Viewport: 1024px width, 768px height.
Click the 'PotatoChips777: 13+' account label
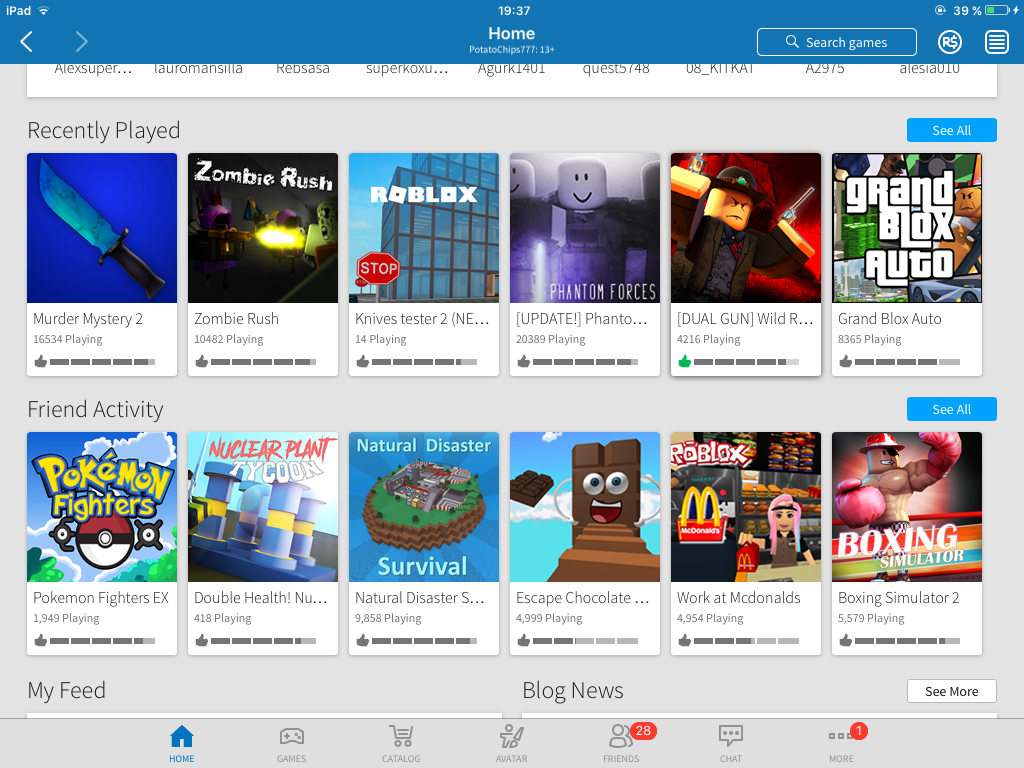tap(511, 50)
